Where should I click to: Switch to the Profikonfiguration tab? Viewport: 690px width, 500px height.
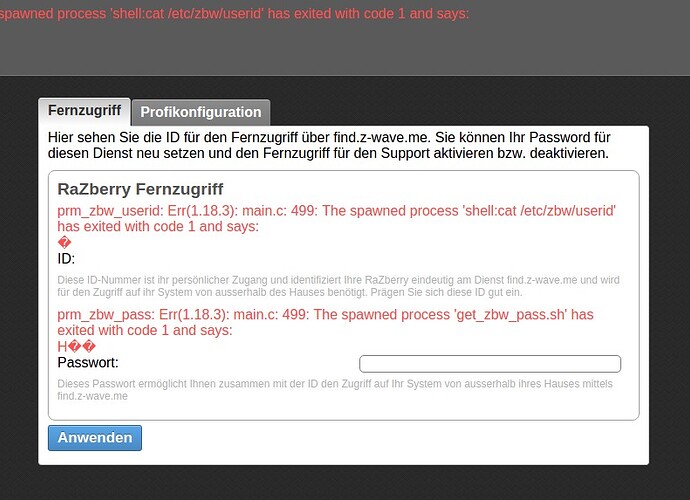[x=201, y=112]
